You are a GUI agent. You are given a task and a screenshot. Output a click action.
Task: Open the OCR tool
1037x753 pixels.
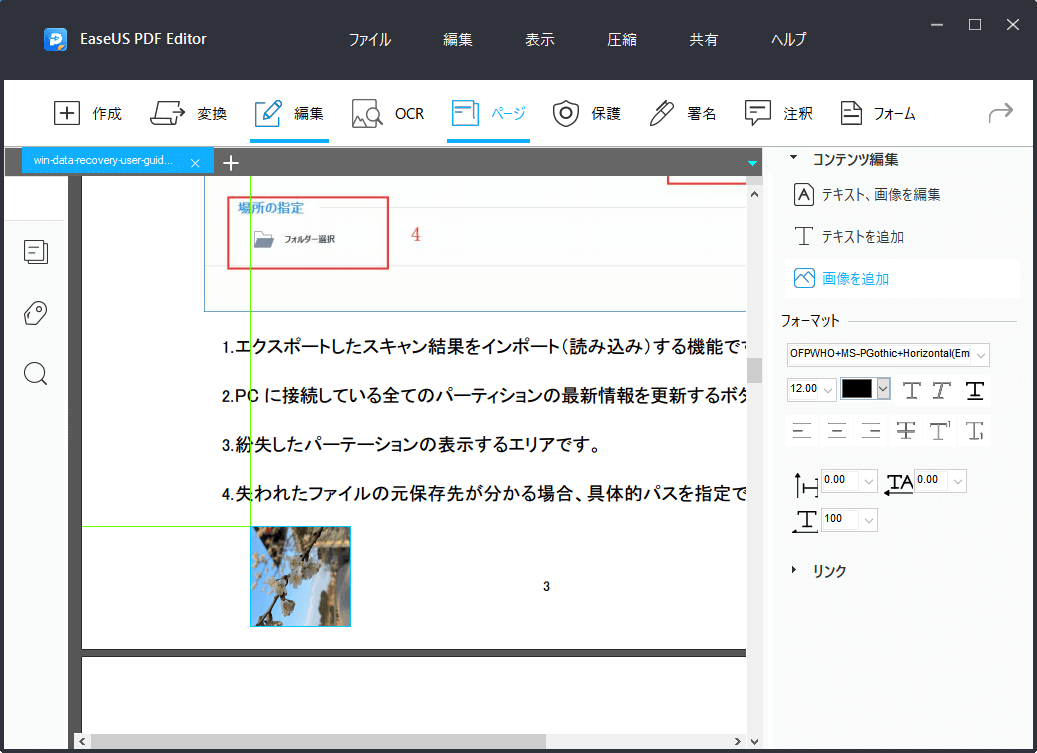(388, 113)
